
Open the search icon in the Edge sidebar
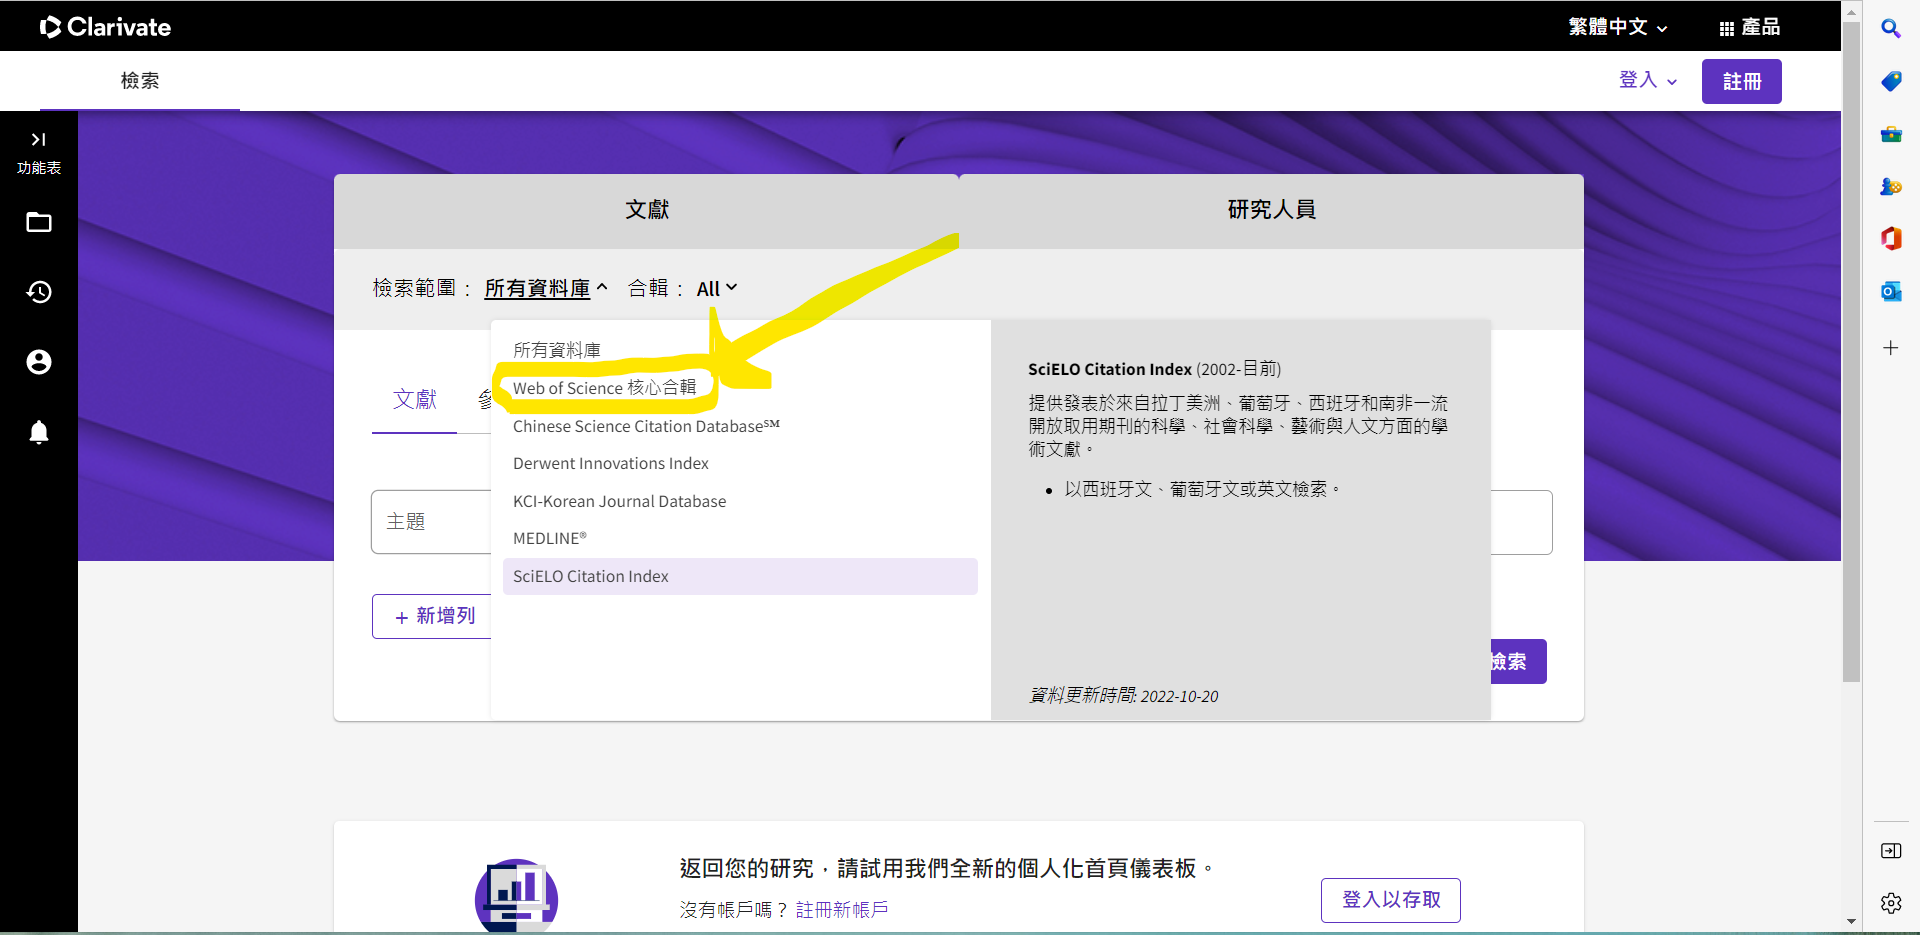click(x=1891, y=29)
